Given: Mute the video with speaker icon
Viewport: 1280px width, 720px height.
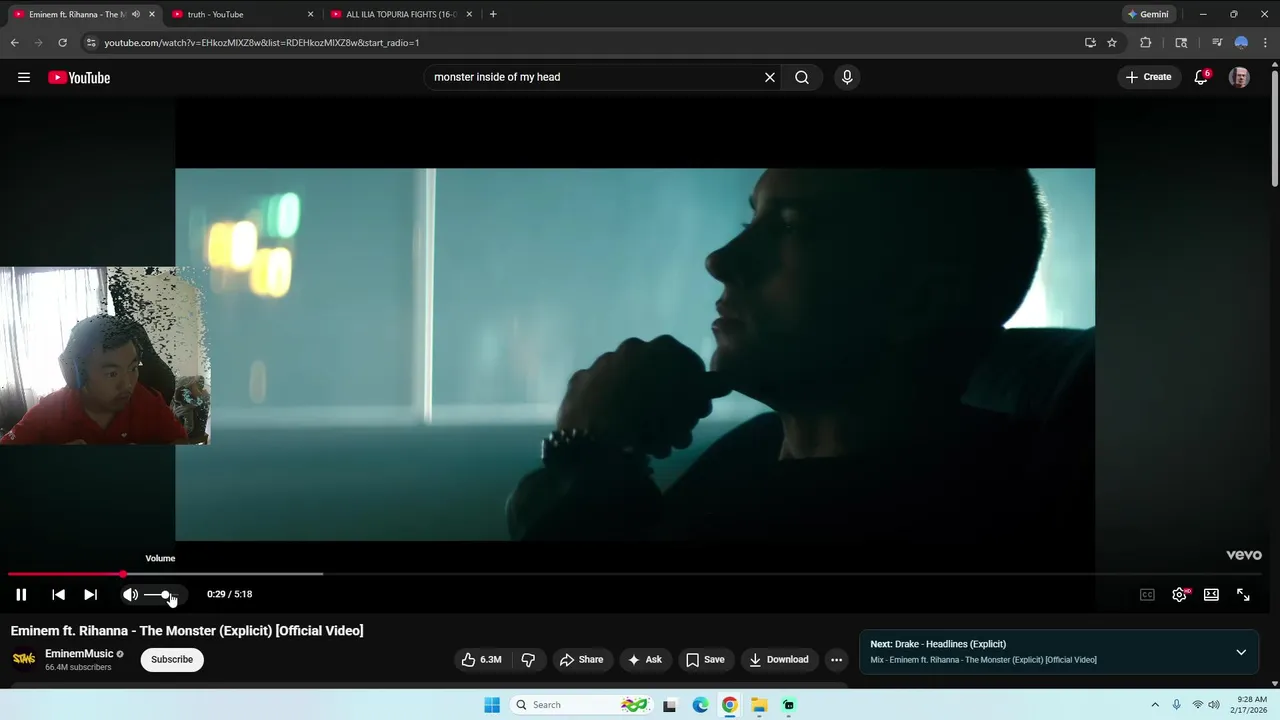Looking at the screenshot, I should [x=130, y=594].
